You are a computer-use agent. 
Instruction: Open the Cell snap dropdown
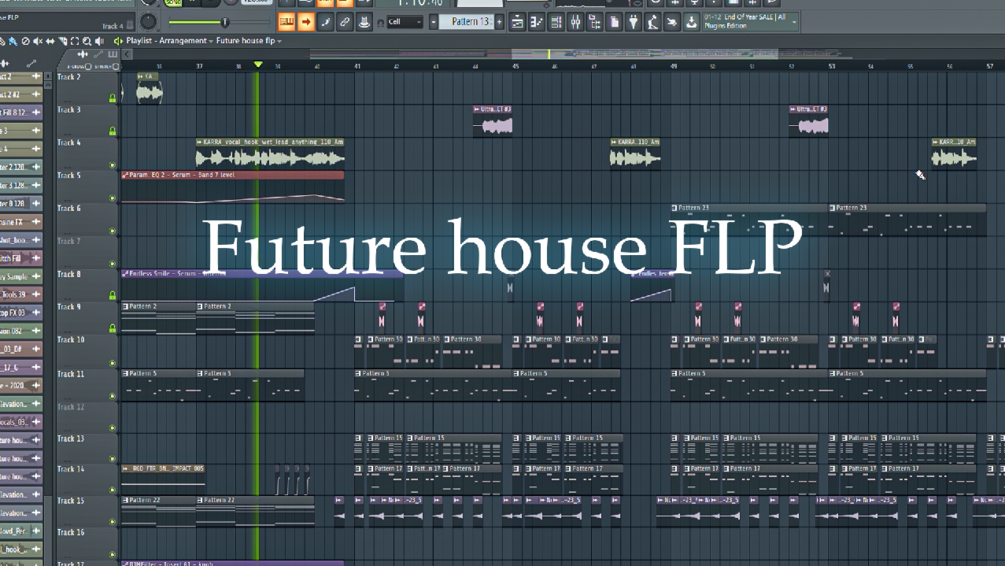click(x=404, y=22)
